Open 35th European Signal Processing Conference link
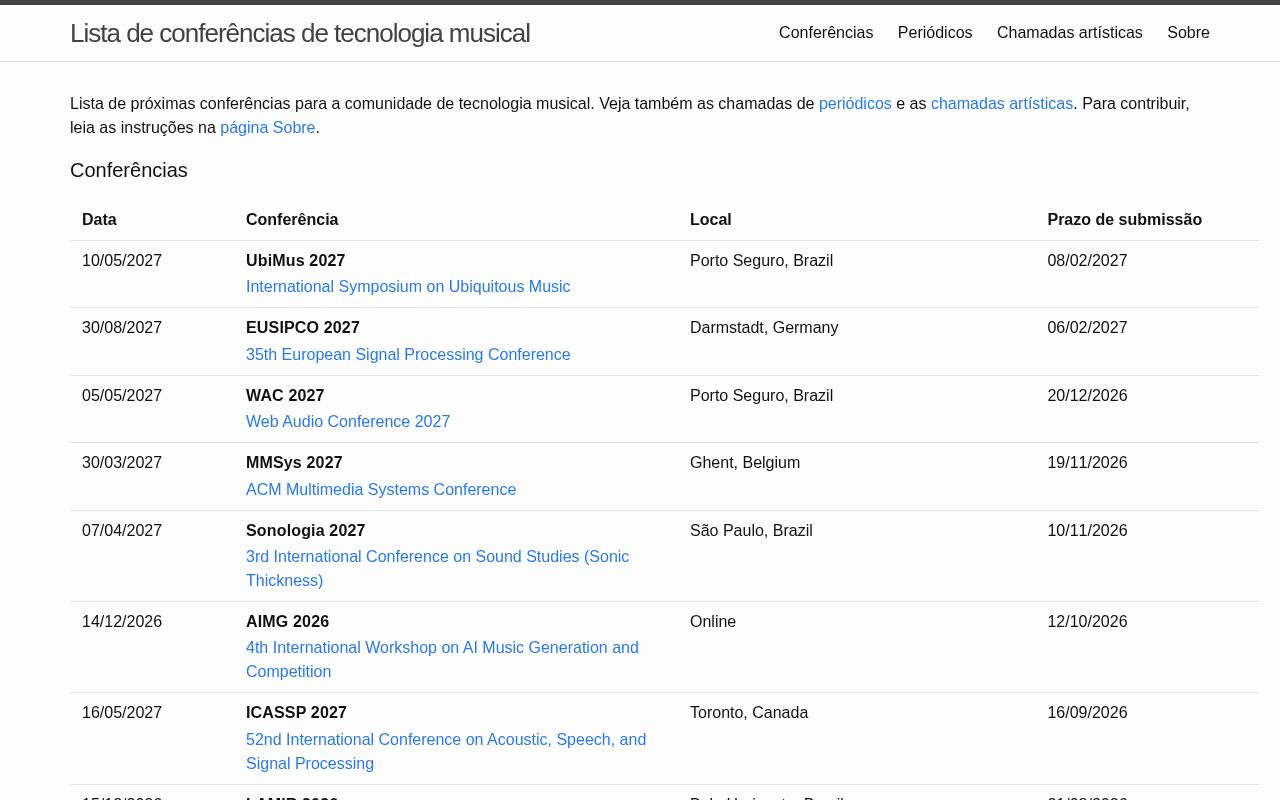The height and width of the screenshot is (800, 1280). (x=408, y=355)
